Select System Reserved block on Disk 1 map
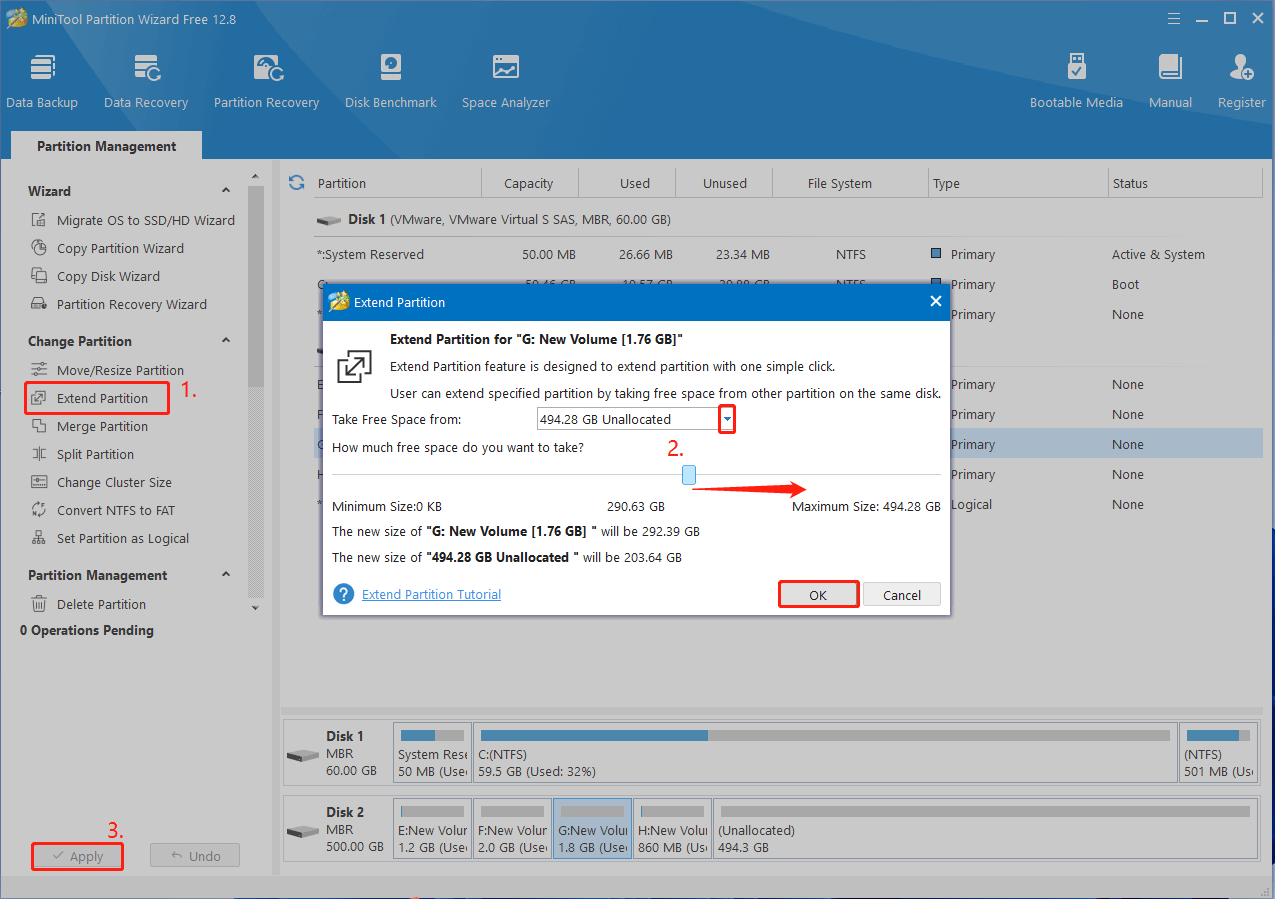This screenshot has width=1275, height=899. click(433, 753)
